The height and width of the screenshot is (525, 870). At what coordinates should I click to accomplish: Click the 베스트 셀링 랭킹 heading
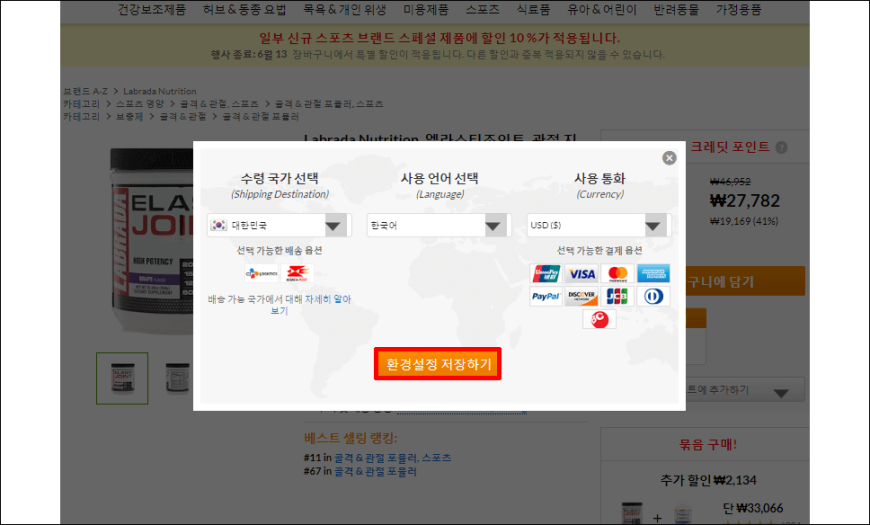point(351,438)
